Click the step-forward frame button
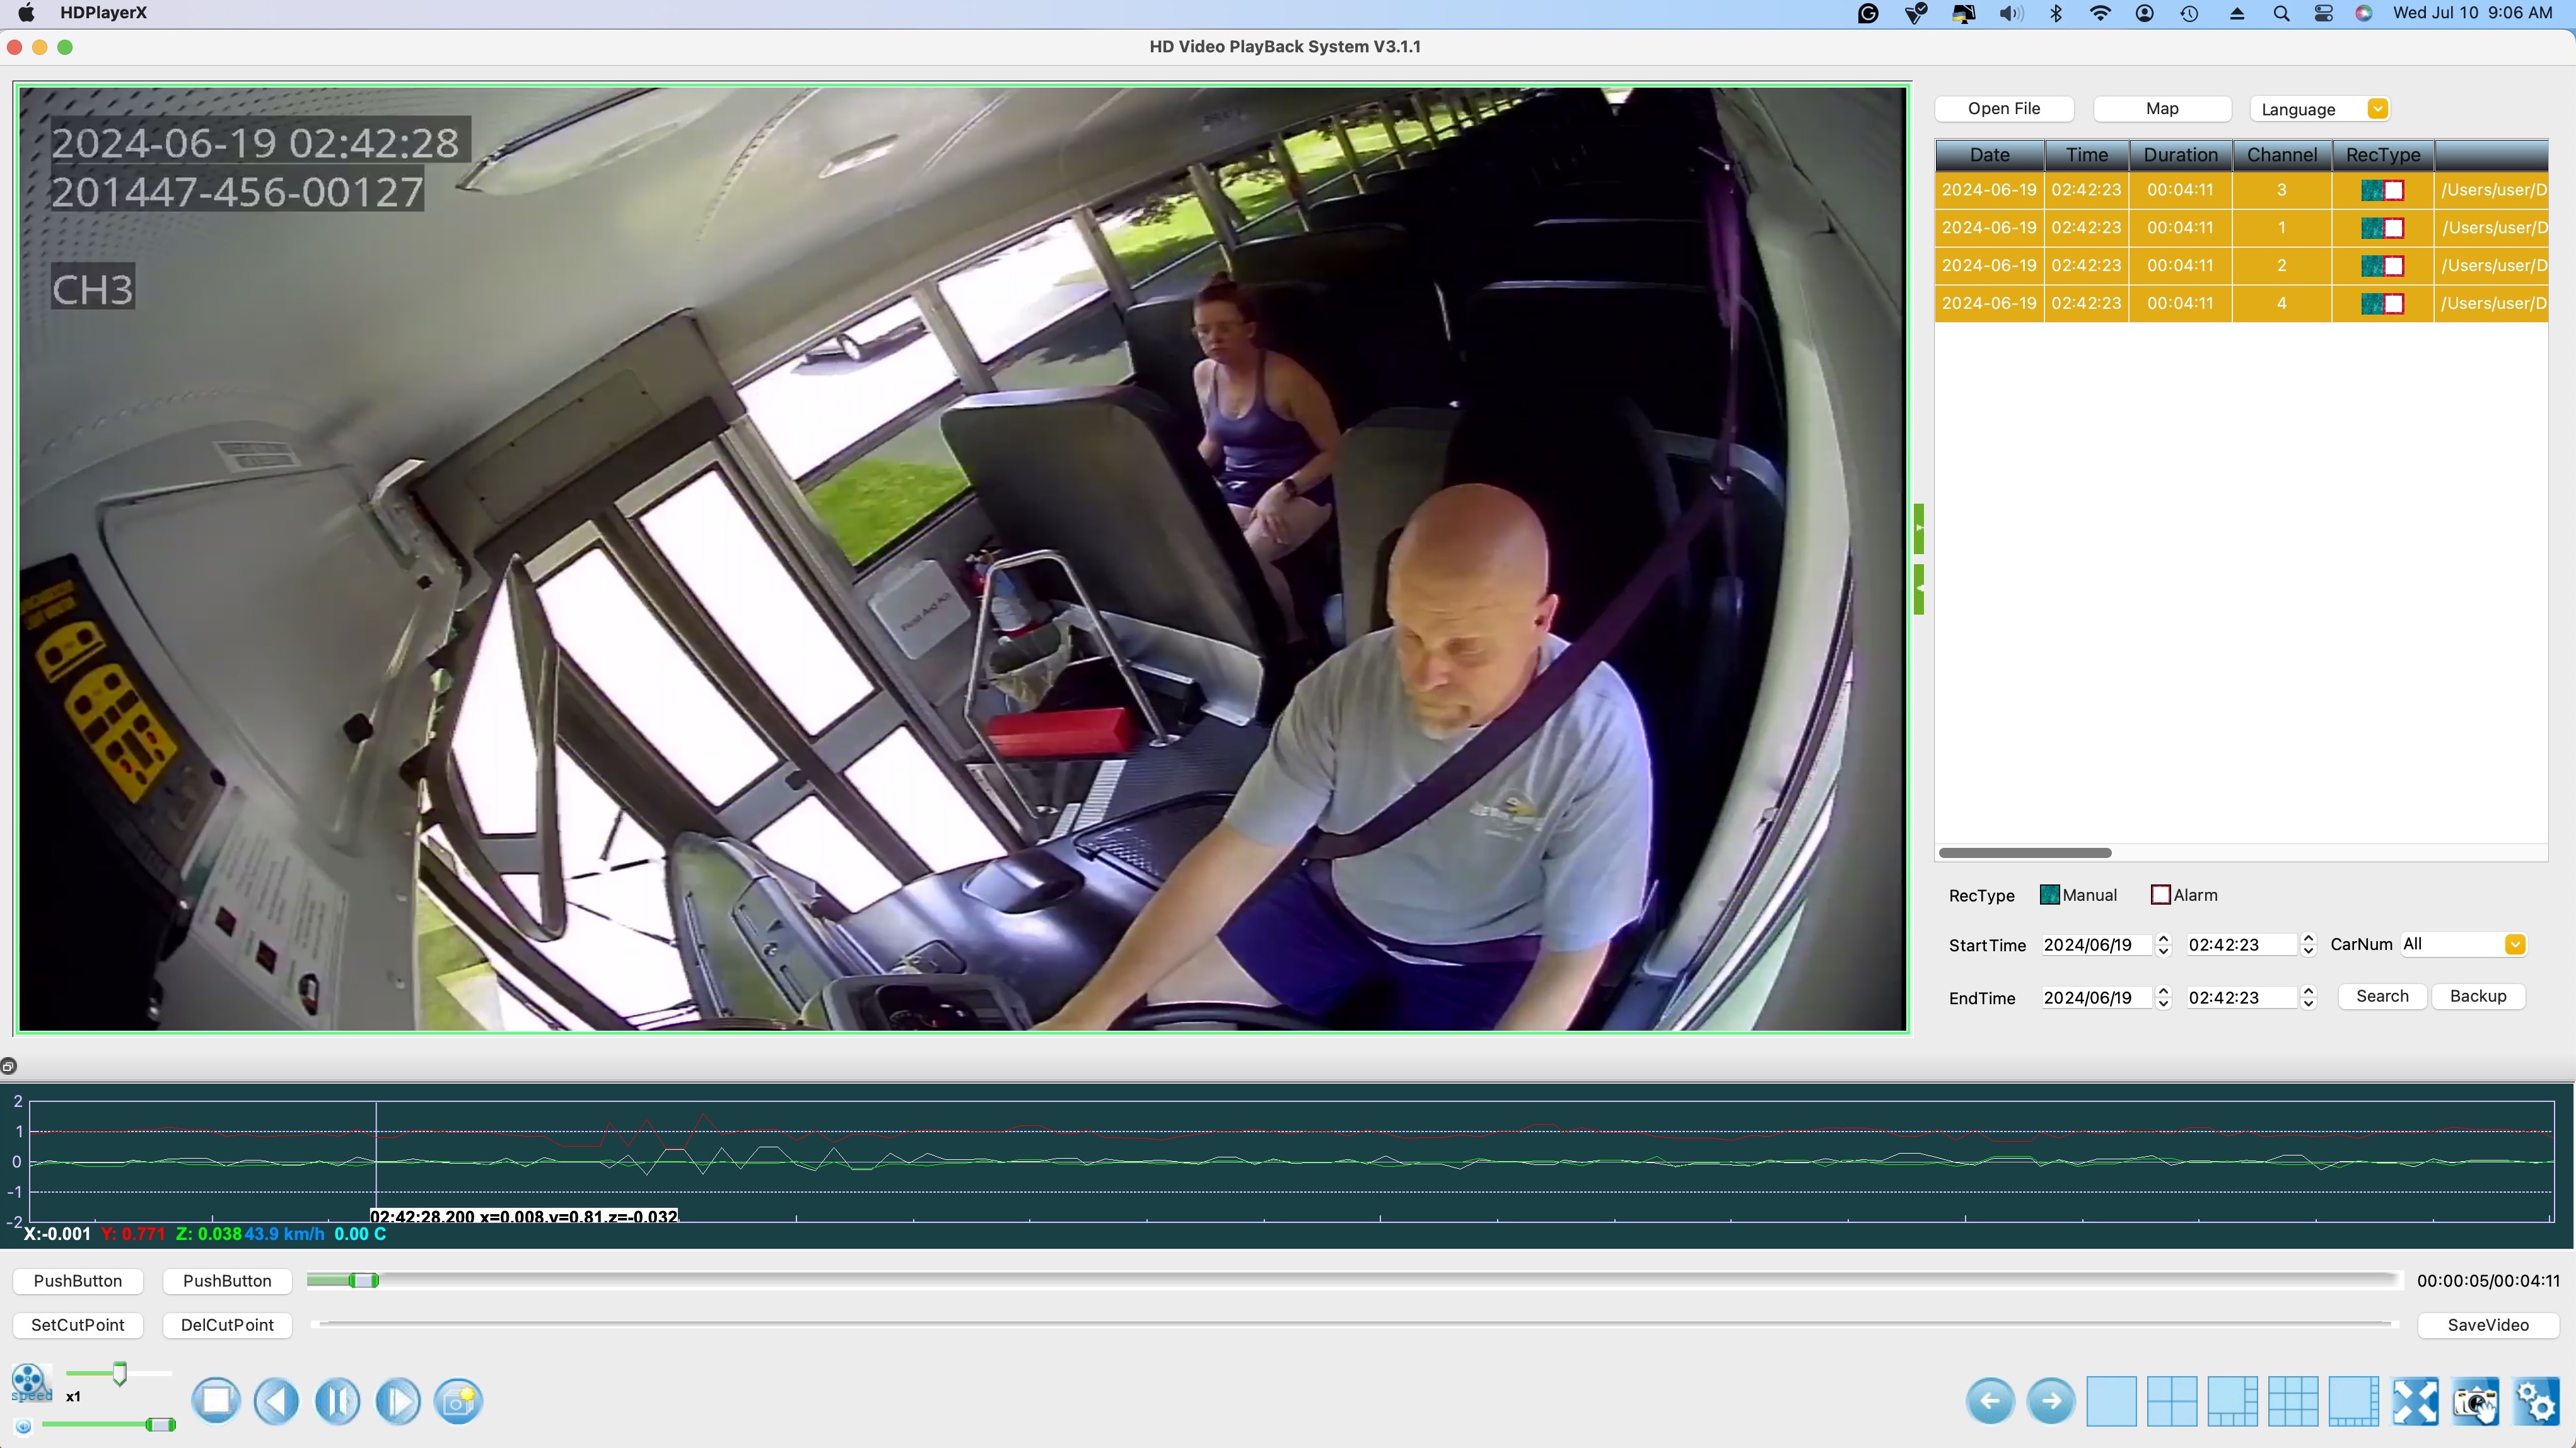This screenshot has width=2576, height=1448. (398, 1400)
